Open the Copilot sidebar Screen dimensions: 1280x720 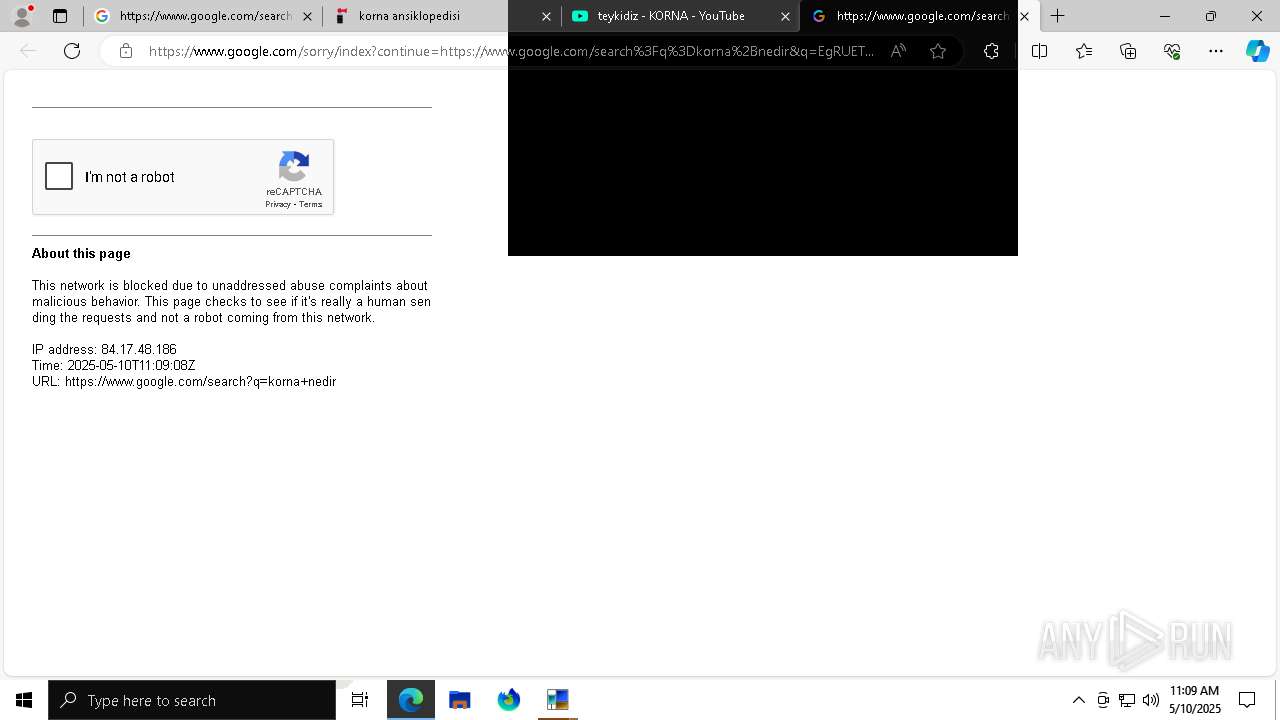[x=1257, y=51]
